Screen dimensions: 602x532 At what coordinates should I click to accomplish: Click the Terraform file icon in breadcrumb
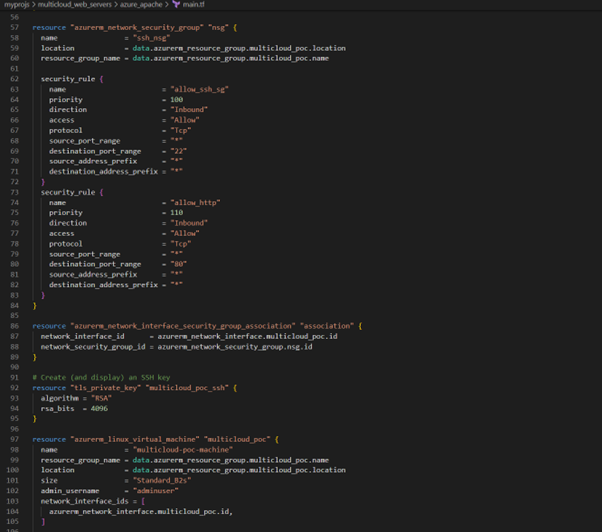coord(176,5)
